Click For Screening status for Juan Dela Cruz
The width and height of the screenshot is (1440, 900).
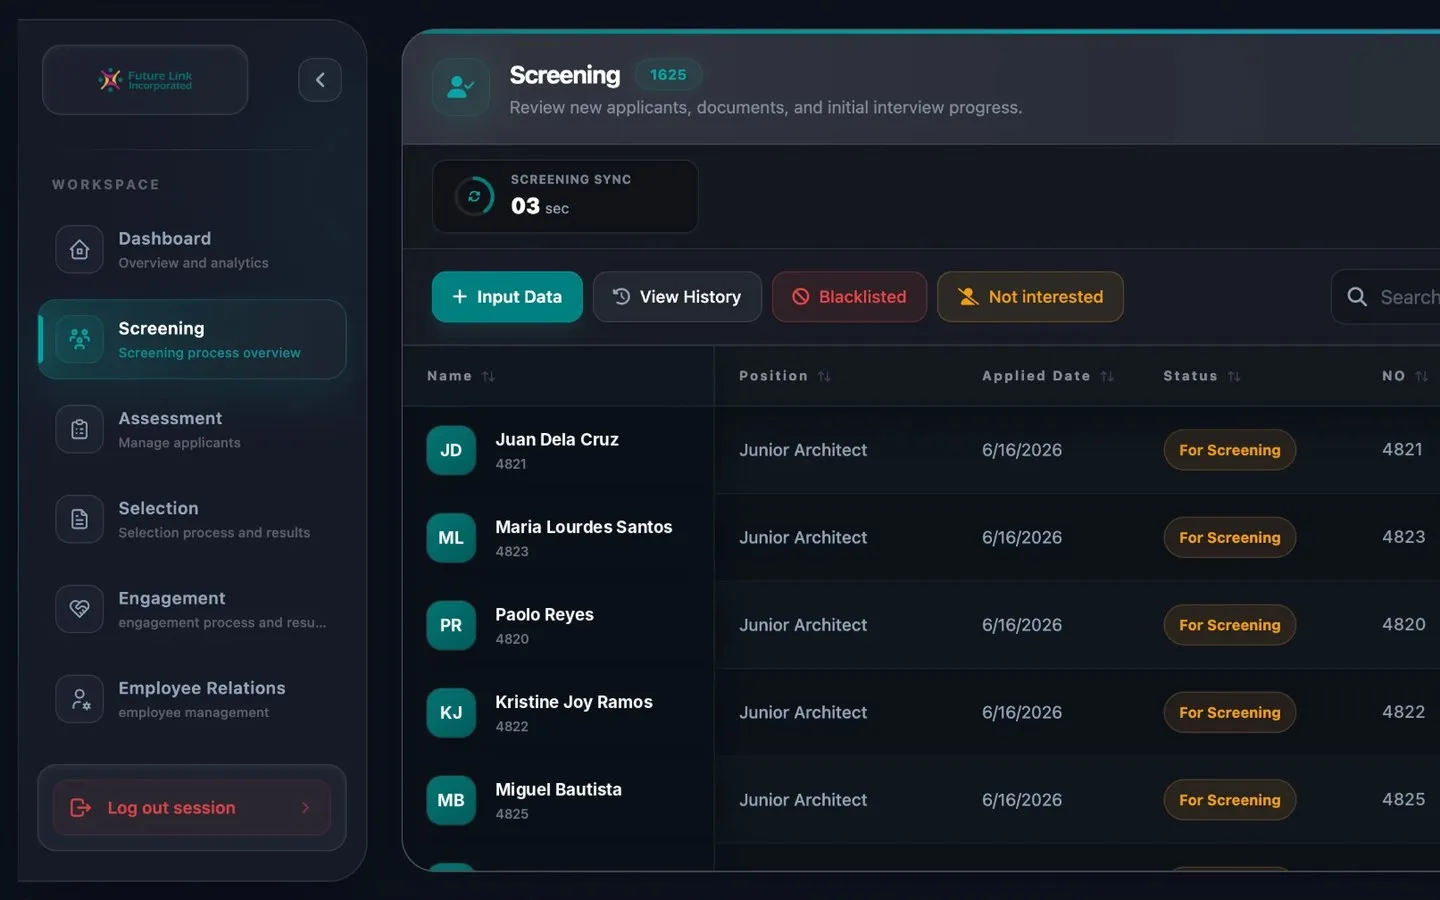[1230, 450]
